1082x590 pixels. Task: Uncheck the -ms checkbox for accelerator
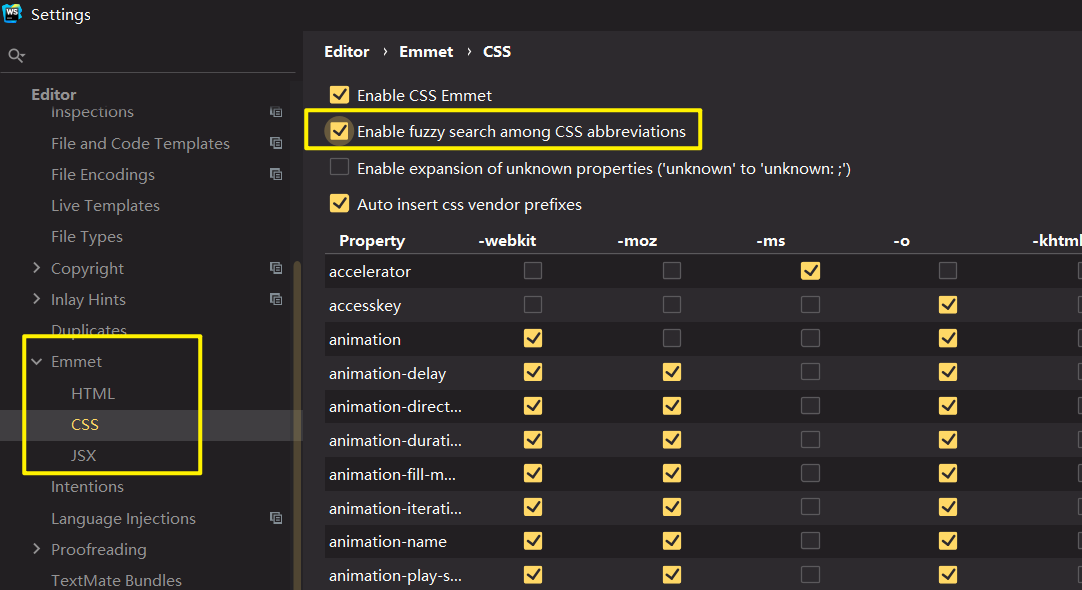pyautogui.click(x=810, y=271)
